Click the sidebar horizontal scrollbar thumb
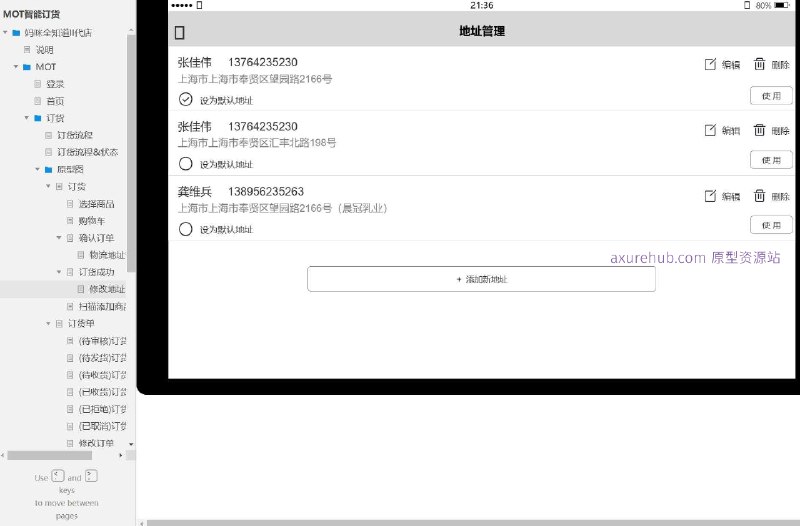Screen dimensions: 800x526 (49, 455)
